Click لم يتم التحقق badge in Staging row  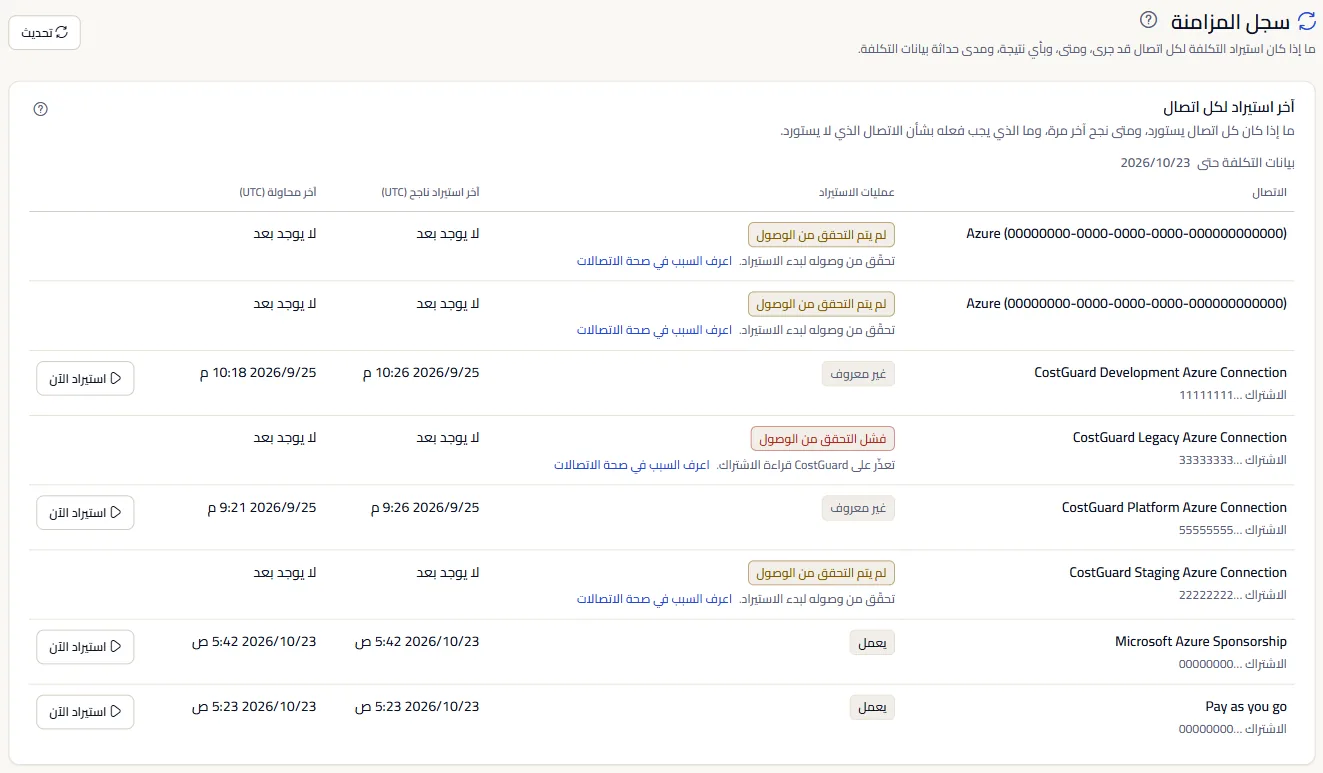821,573
